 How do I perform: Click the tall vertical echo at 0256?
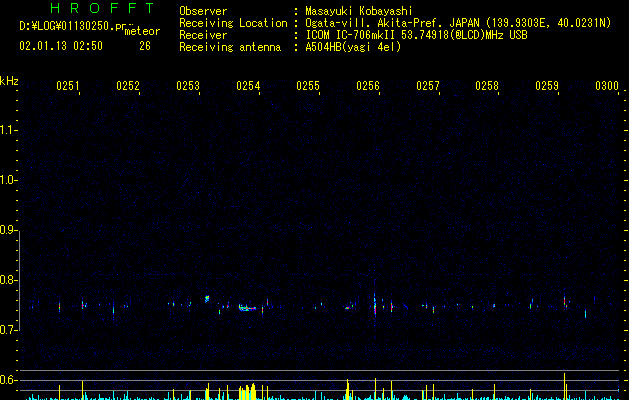pos(375,305)
